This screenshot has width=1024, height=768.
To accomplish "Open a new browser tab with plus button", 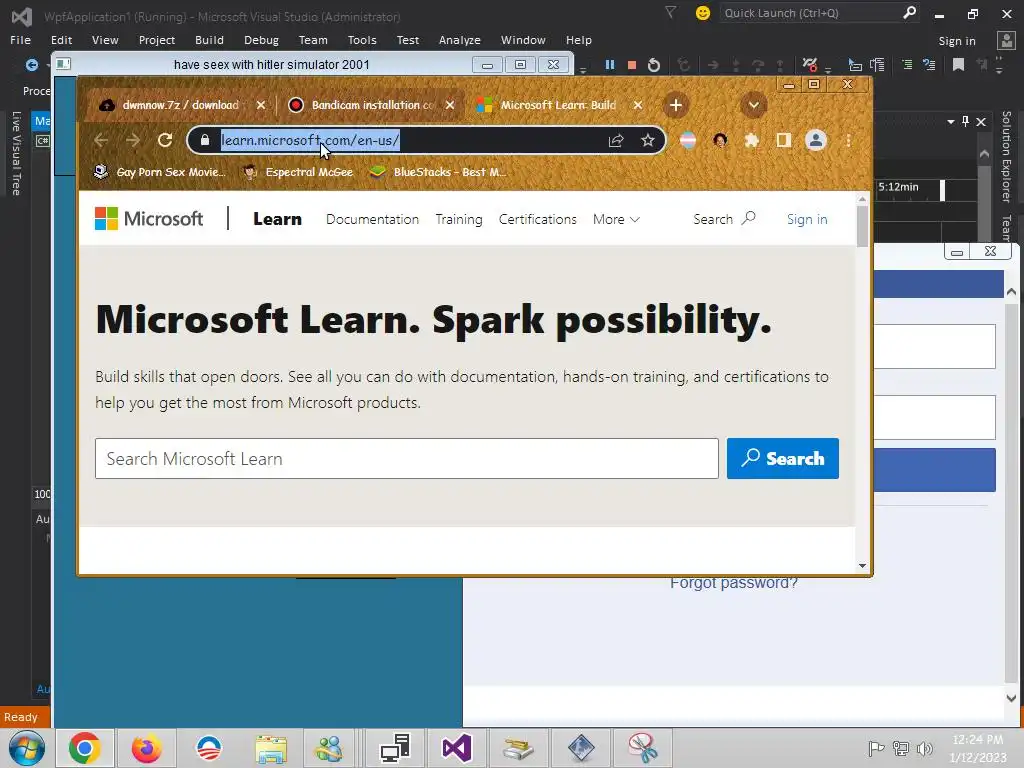I will pyautogui.click(x=676, y=104).
